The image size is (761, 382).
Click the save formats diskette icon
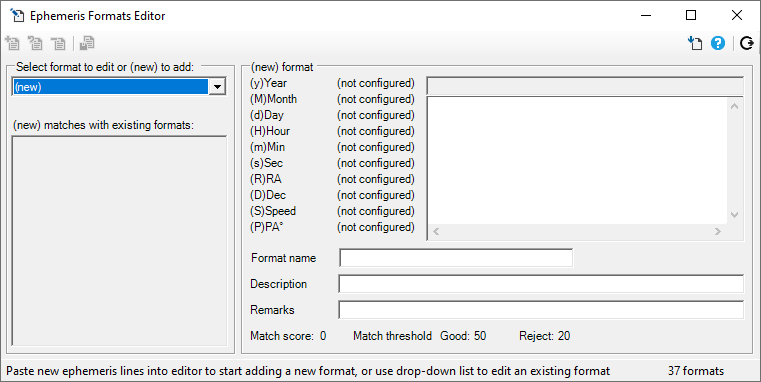87,43
